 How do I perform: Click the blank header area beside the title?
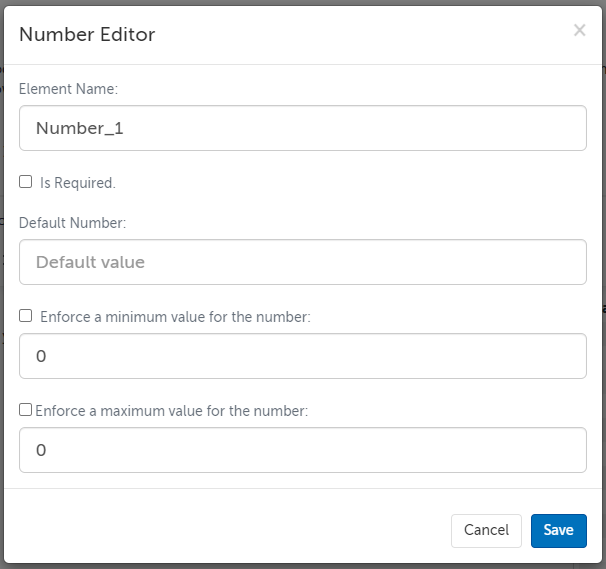[360, 35]
